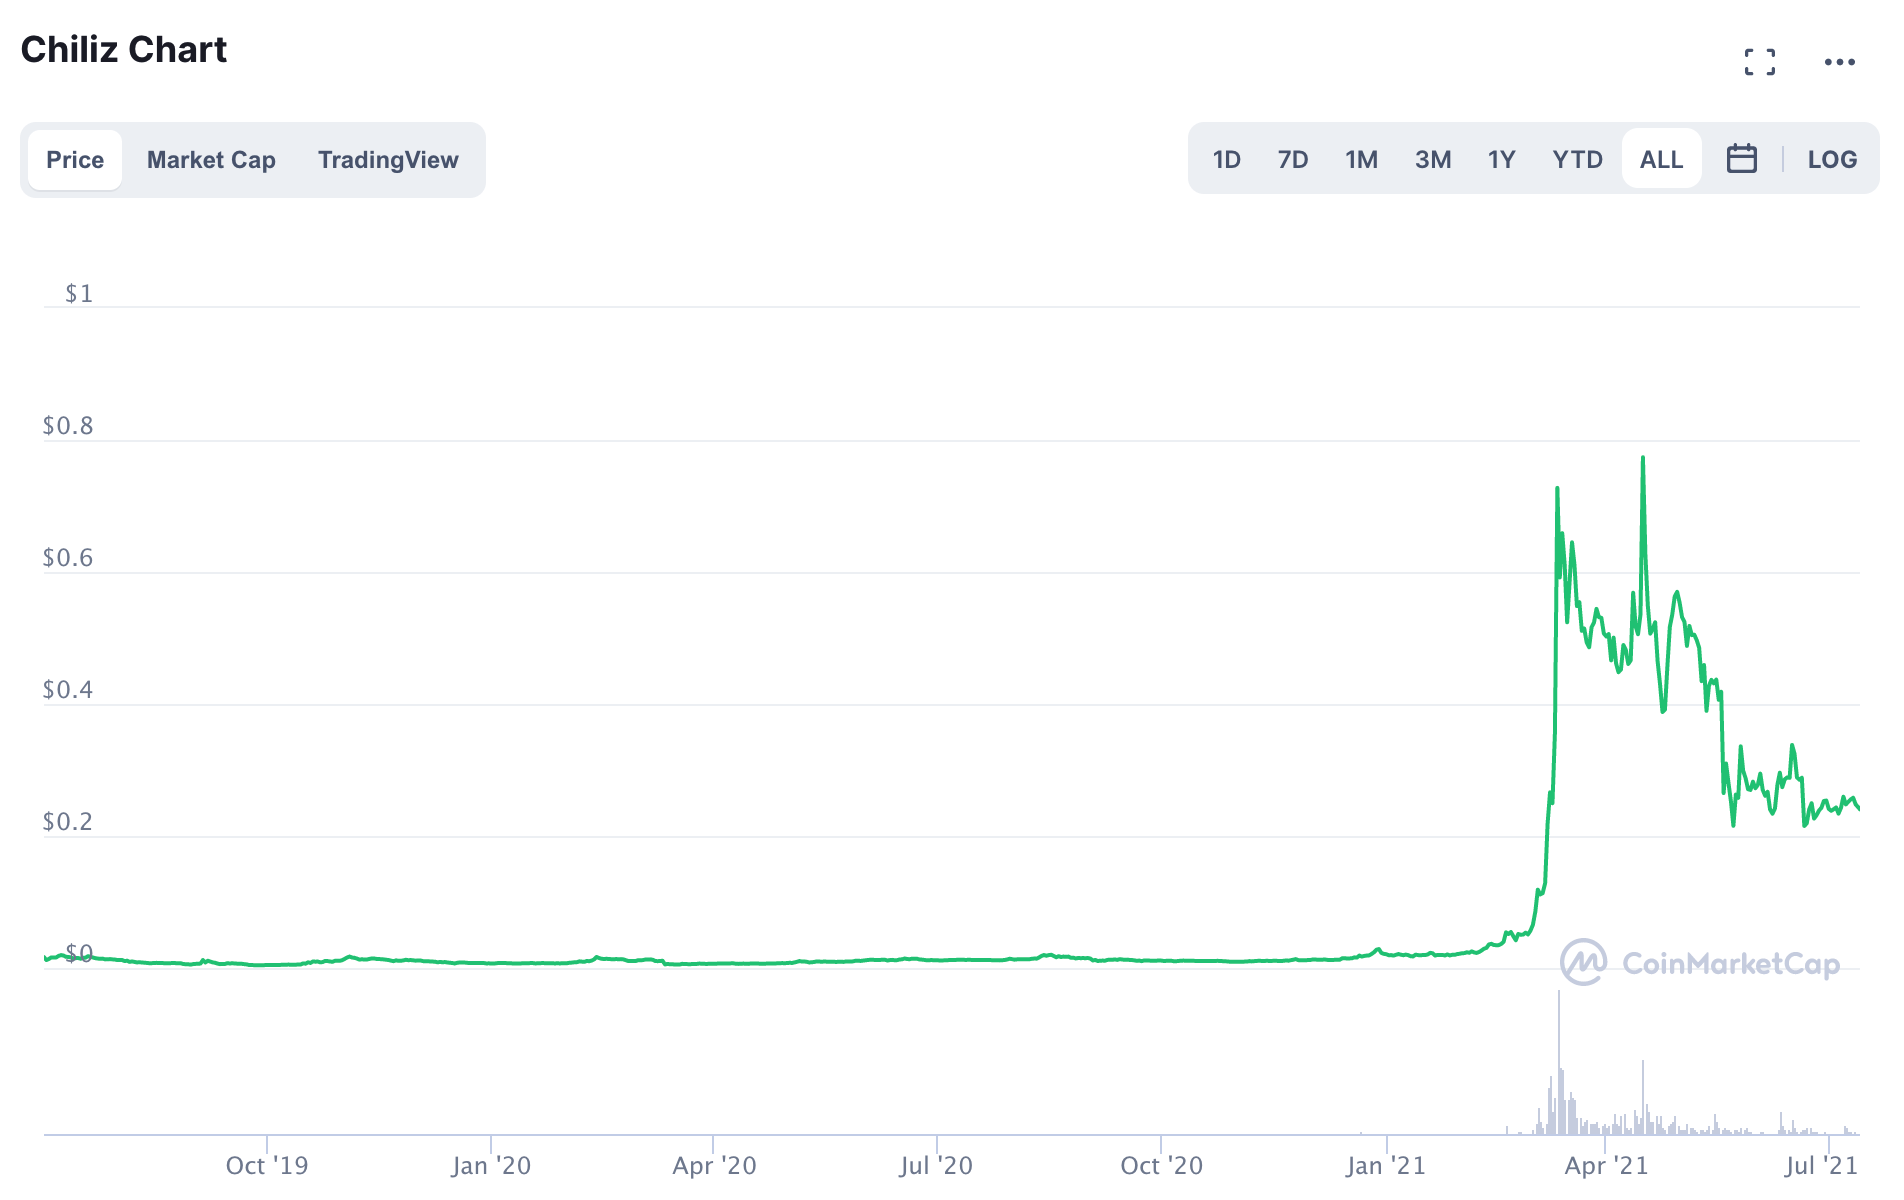Click the tallest volume bar in the histogram
The width and height of the screenshot is (1904, 1200).
coord(1558,1062)
